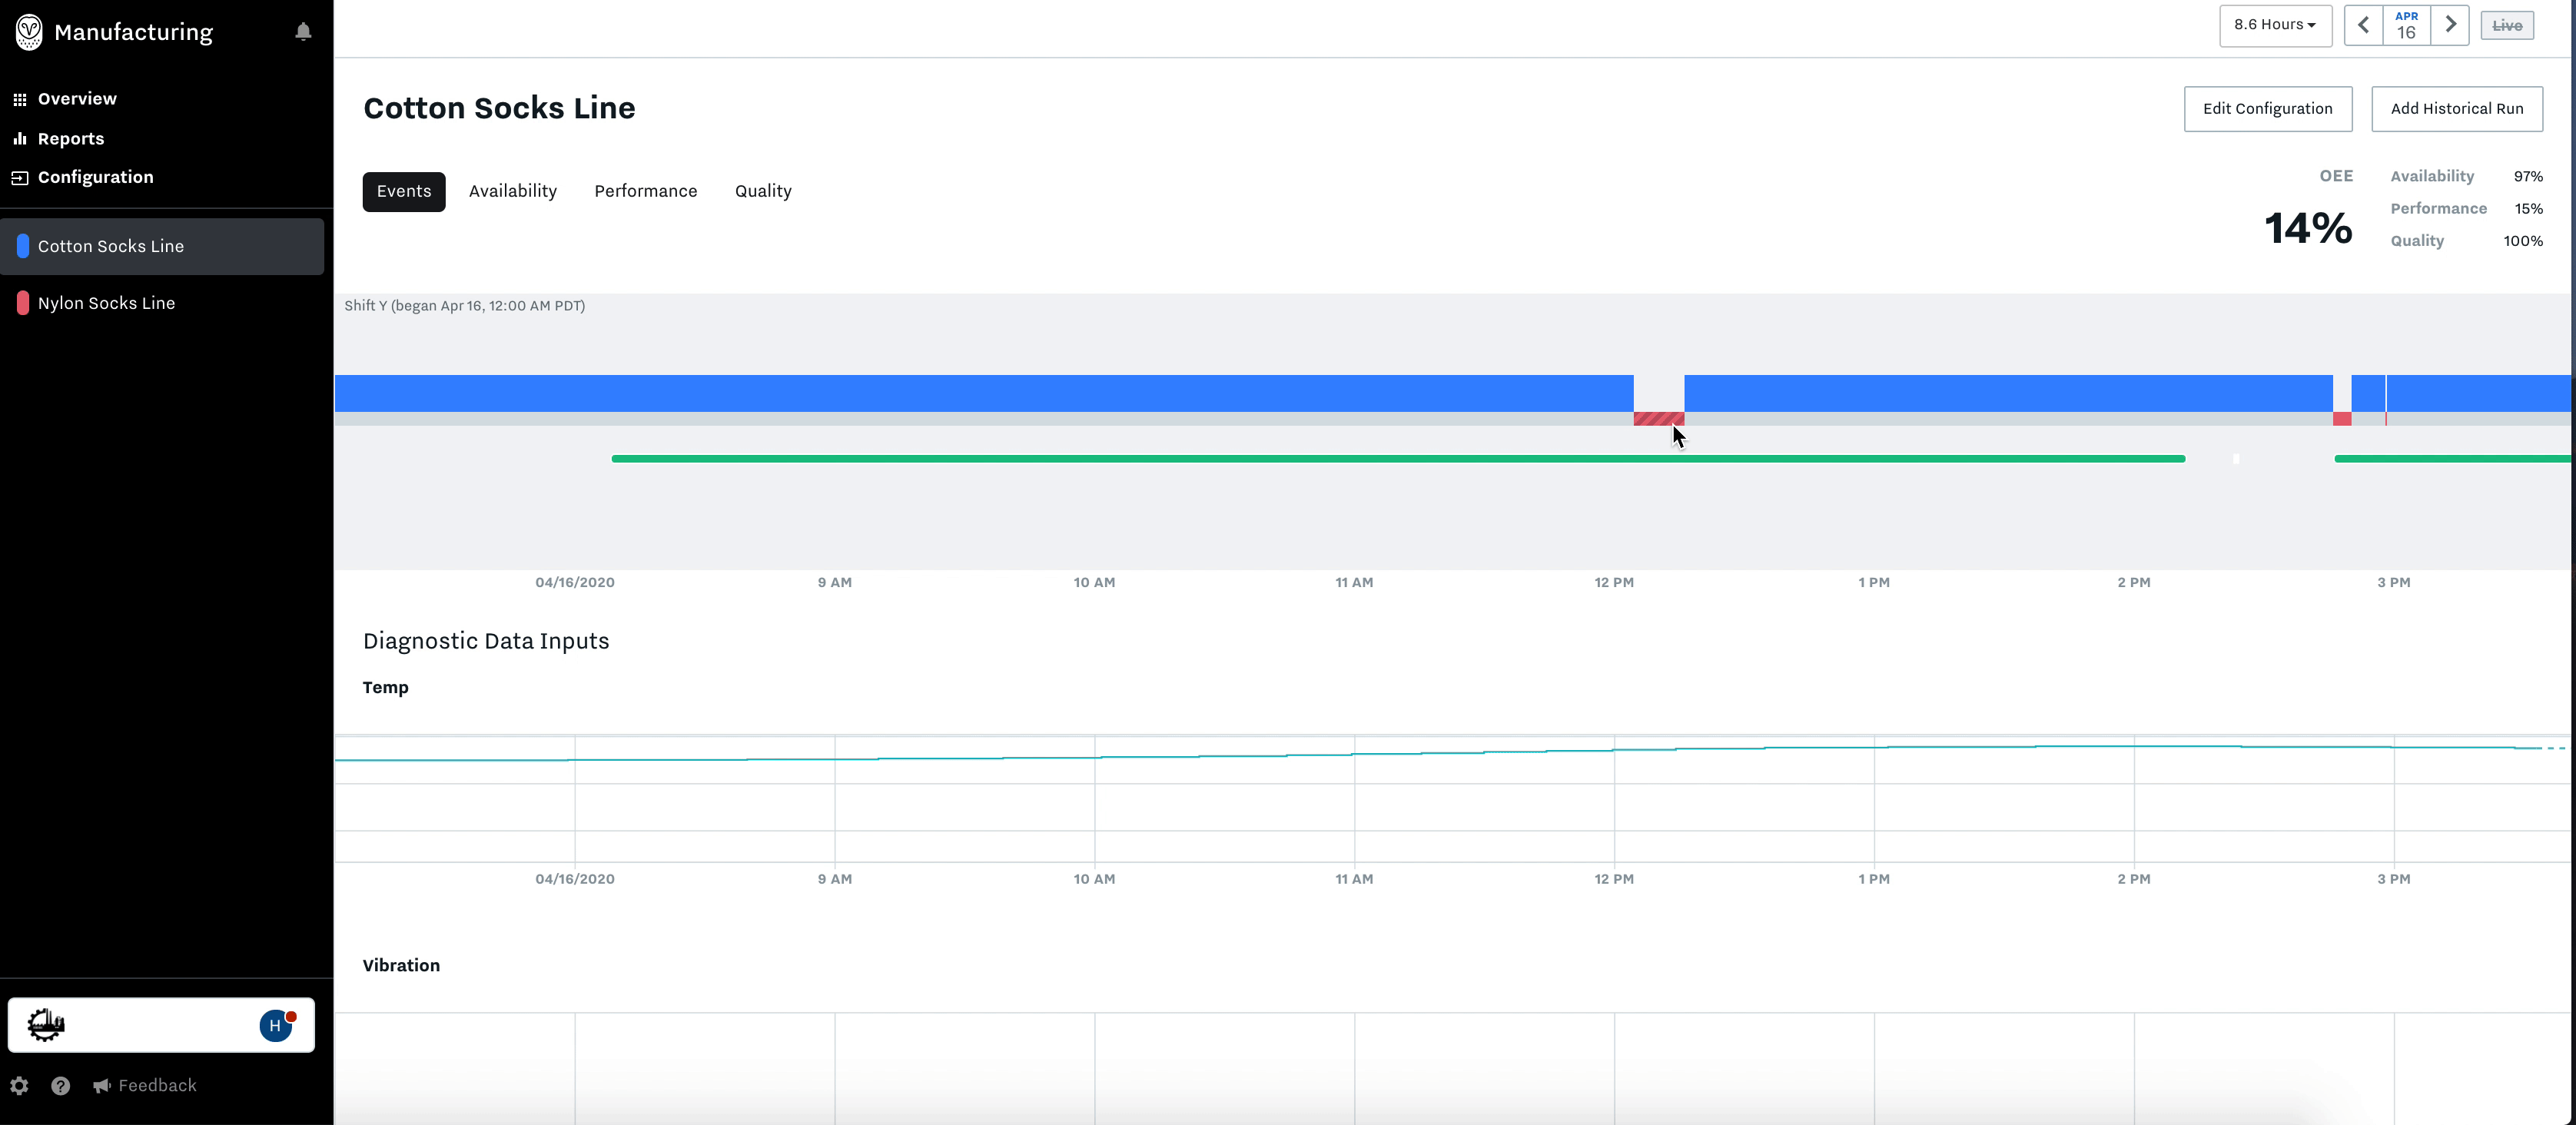The height and width of the screenshot is (1125, 2576).
Task: Click the Feedback link
Action: [157, 1086]
